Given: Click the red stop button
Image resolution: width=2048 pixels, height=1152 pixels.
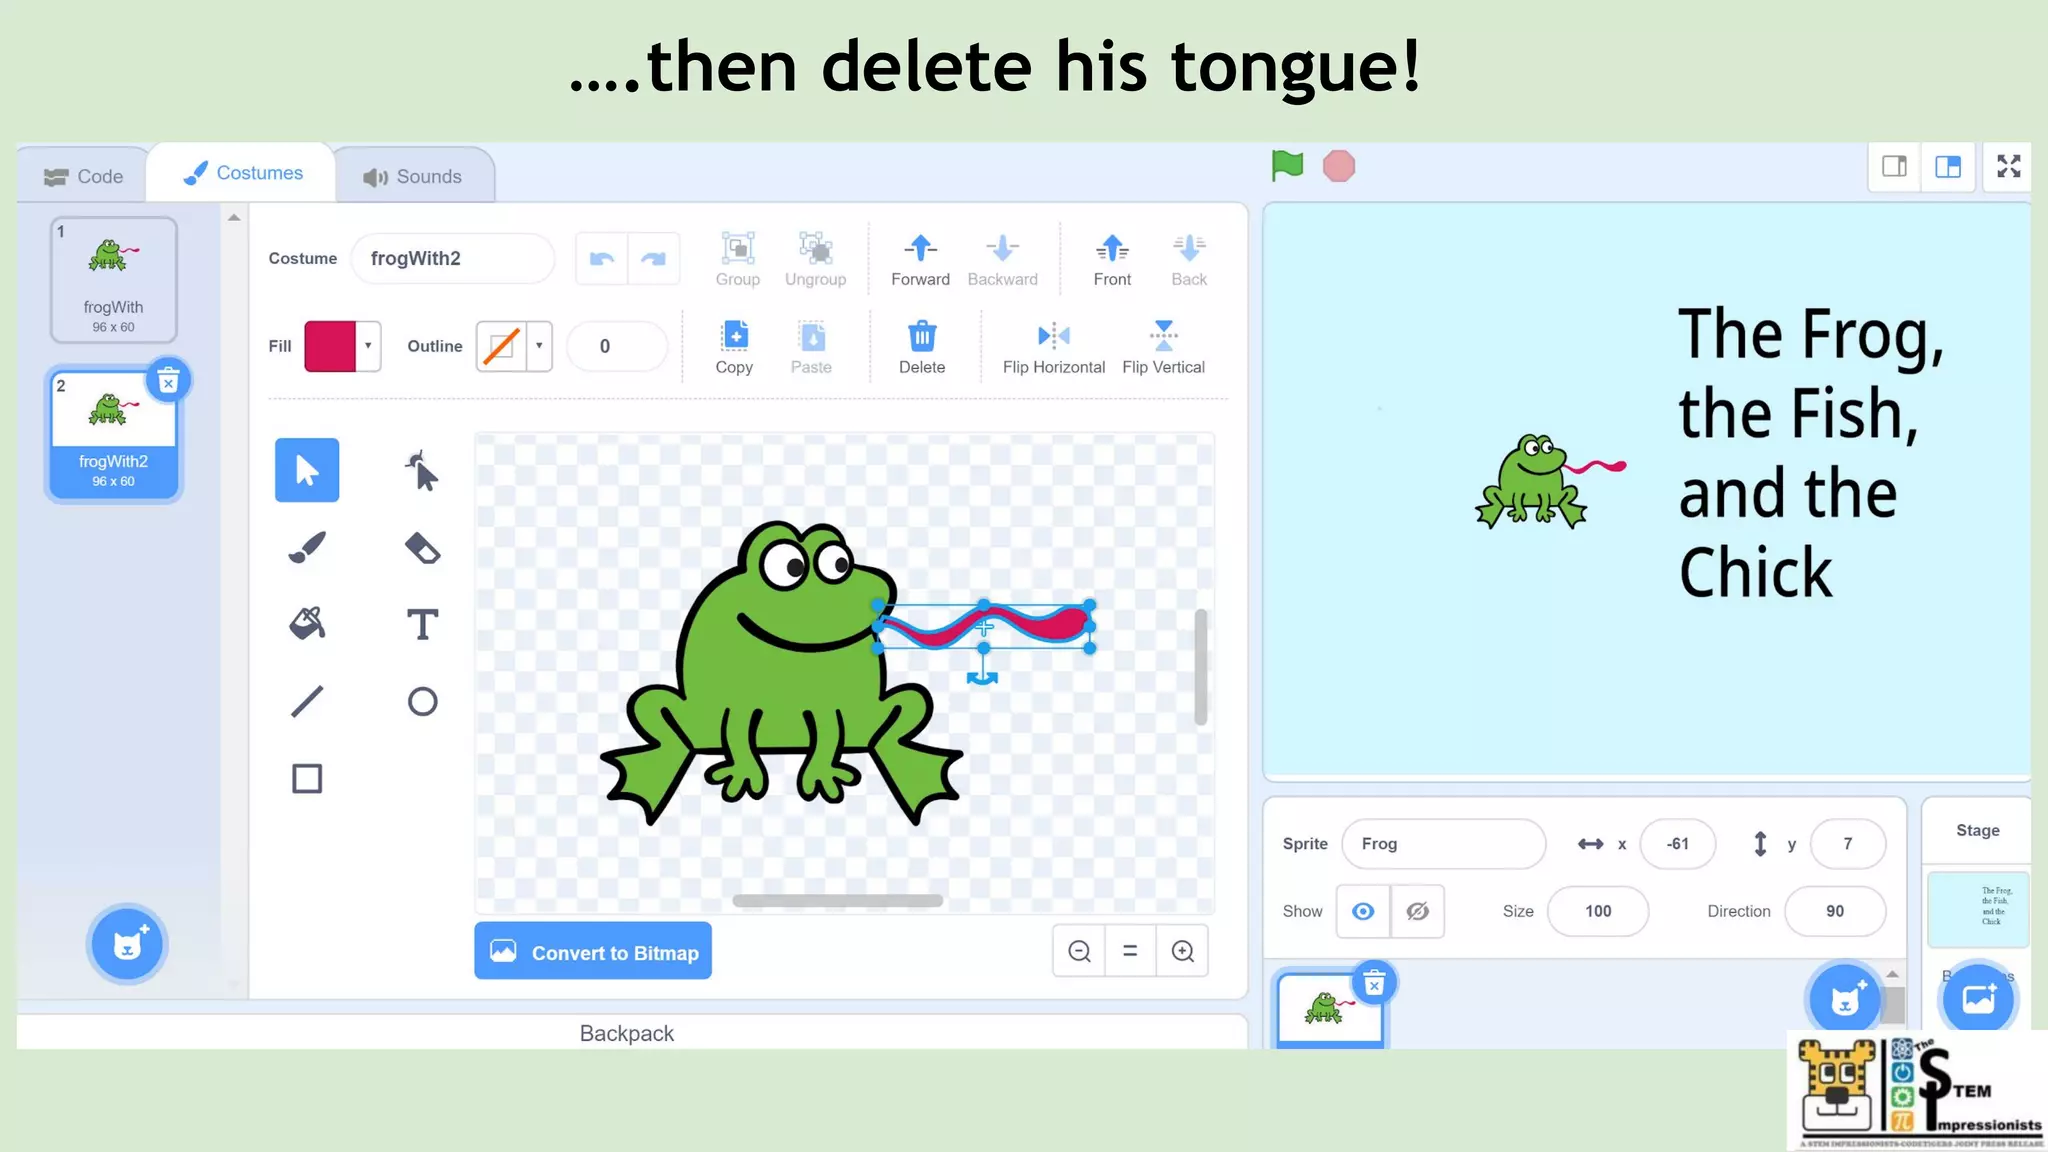Looking at the screenshot, I should [x=1339, y=166].
